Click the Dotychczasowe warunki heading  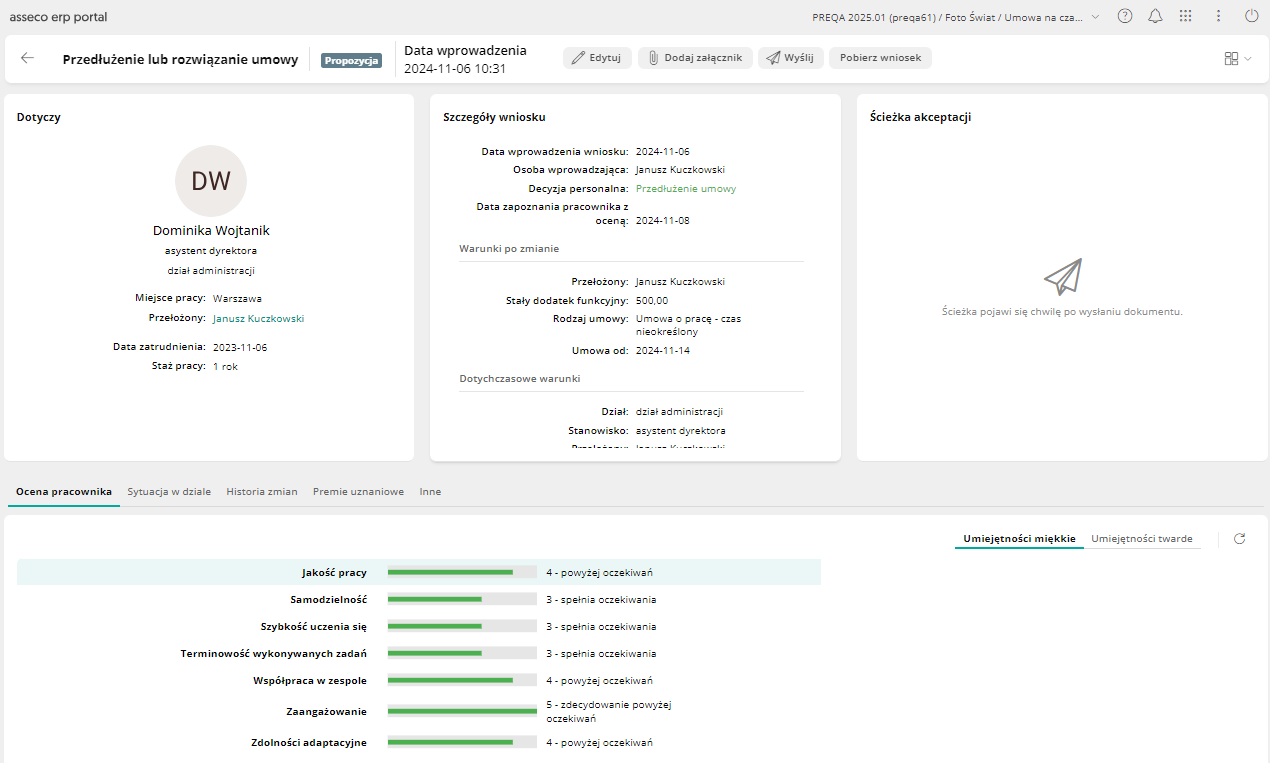tap(520, 379)
